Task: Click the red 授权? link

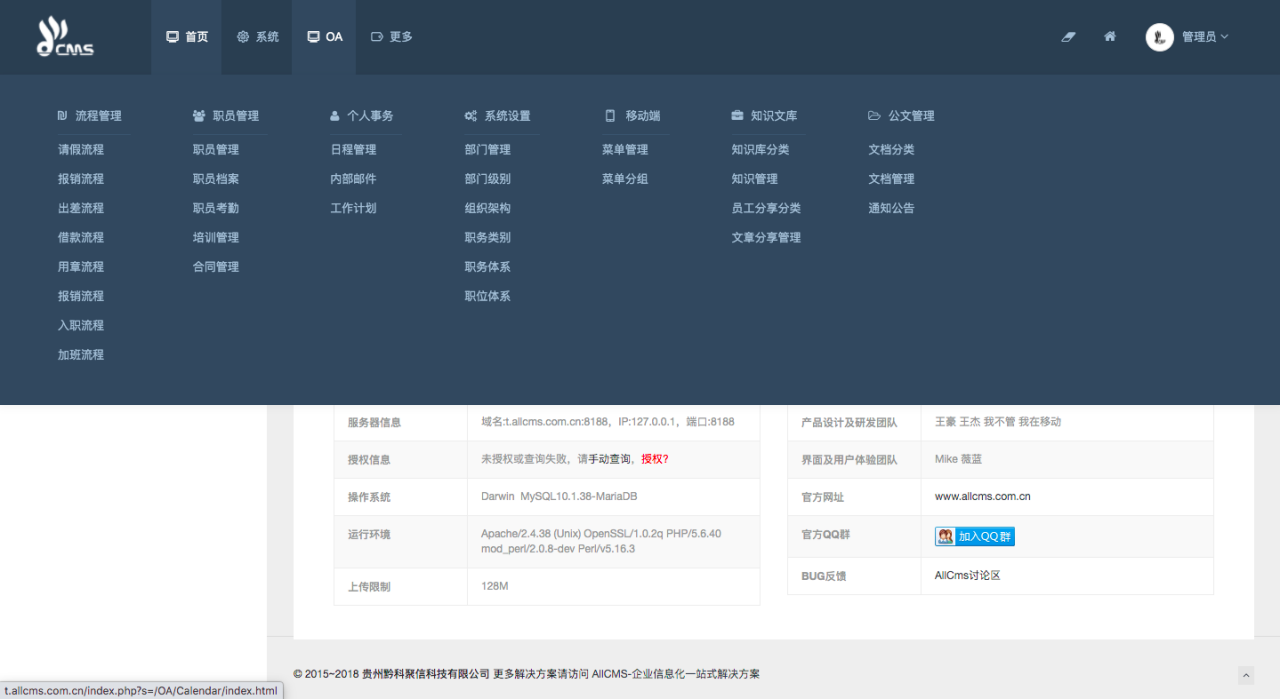Action: click(x=655, y=459)
